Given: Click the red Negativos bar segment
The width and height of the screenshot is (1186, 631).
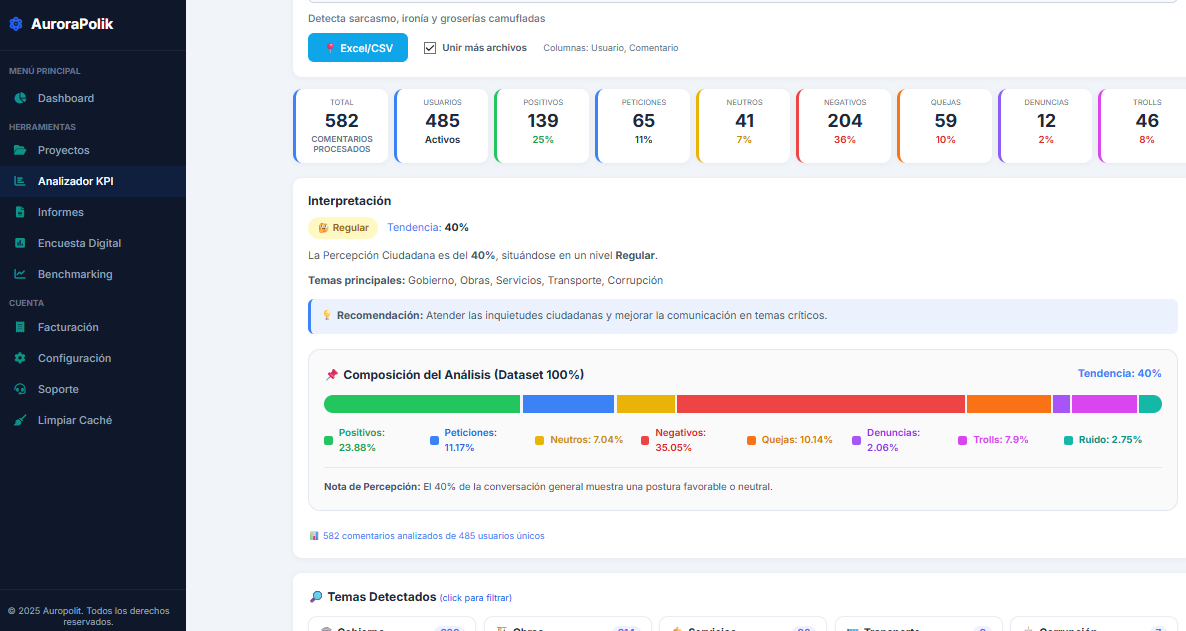Looking at the screenshot, I should pos(820,403).
